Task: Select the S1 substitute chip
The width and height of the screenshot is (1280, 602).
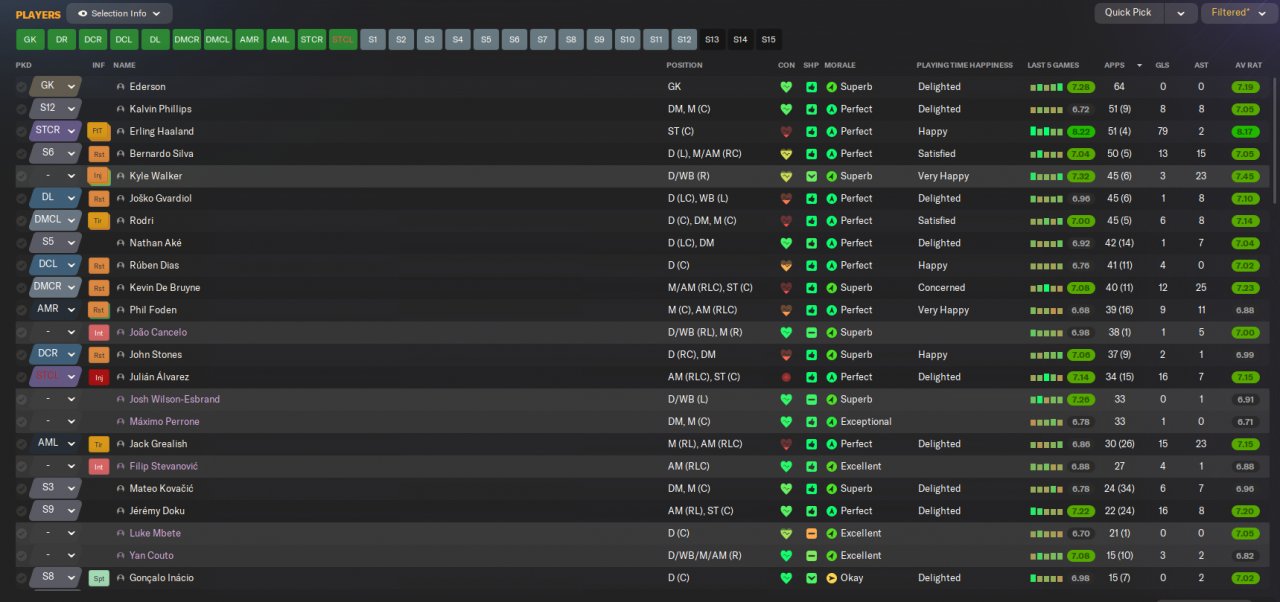Action: pos(373,40)
